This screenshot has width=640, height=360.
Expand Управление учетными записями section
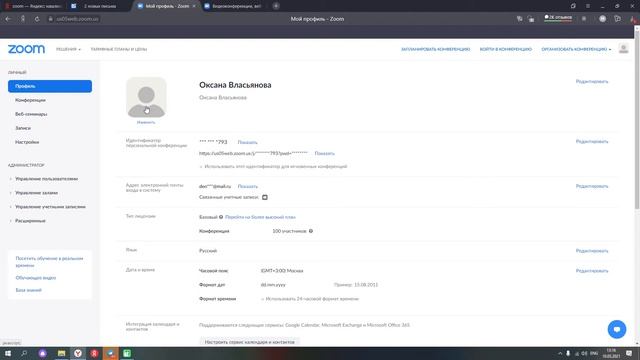click(x=50, y=207)
